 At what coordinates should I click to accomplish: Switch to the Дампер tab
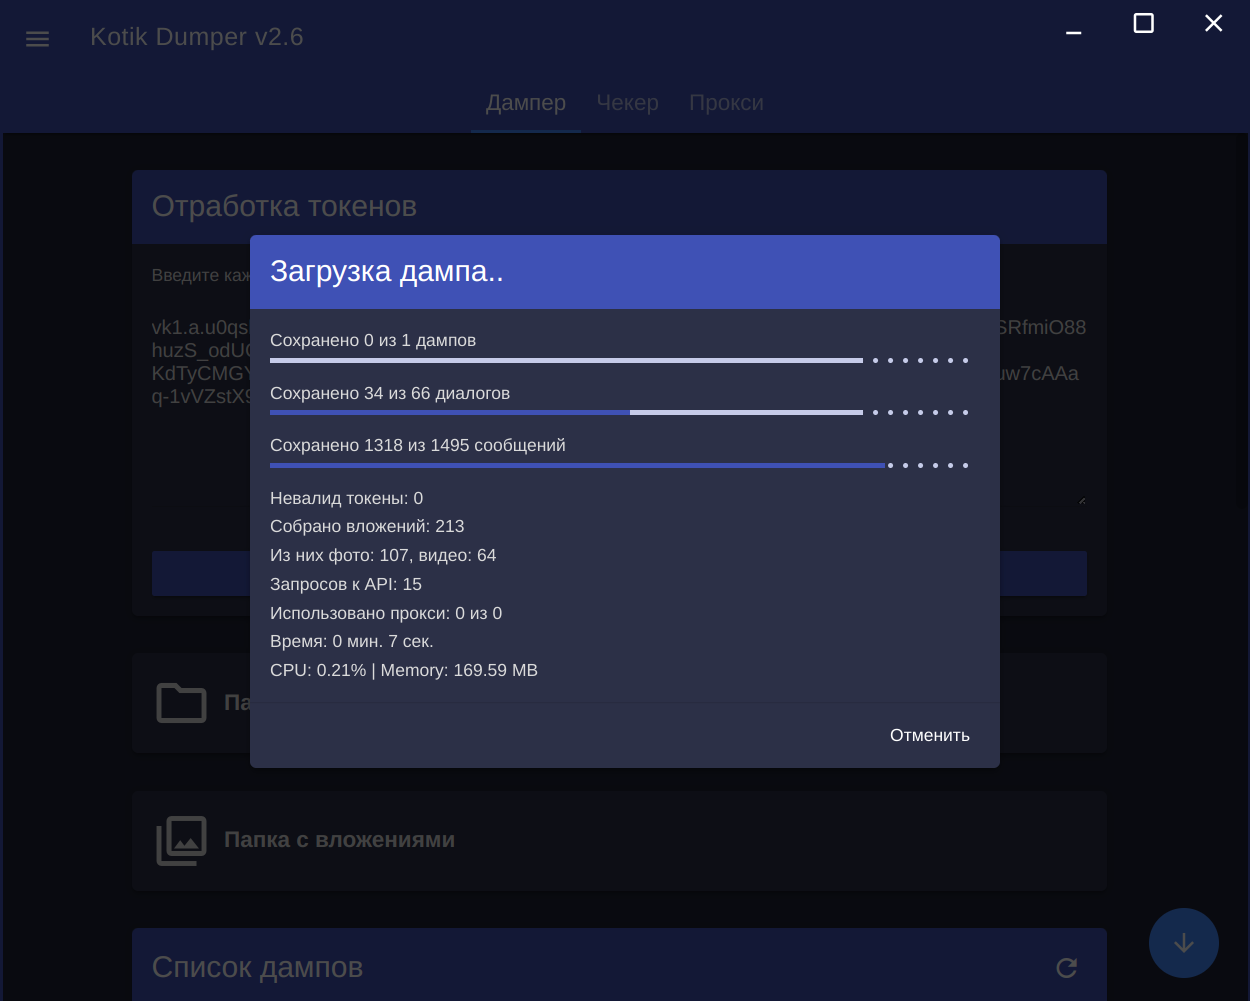coord(526,103)
